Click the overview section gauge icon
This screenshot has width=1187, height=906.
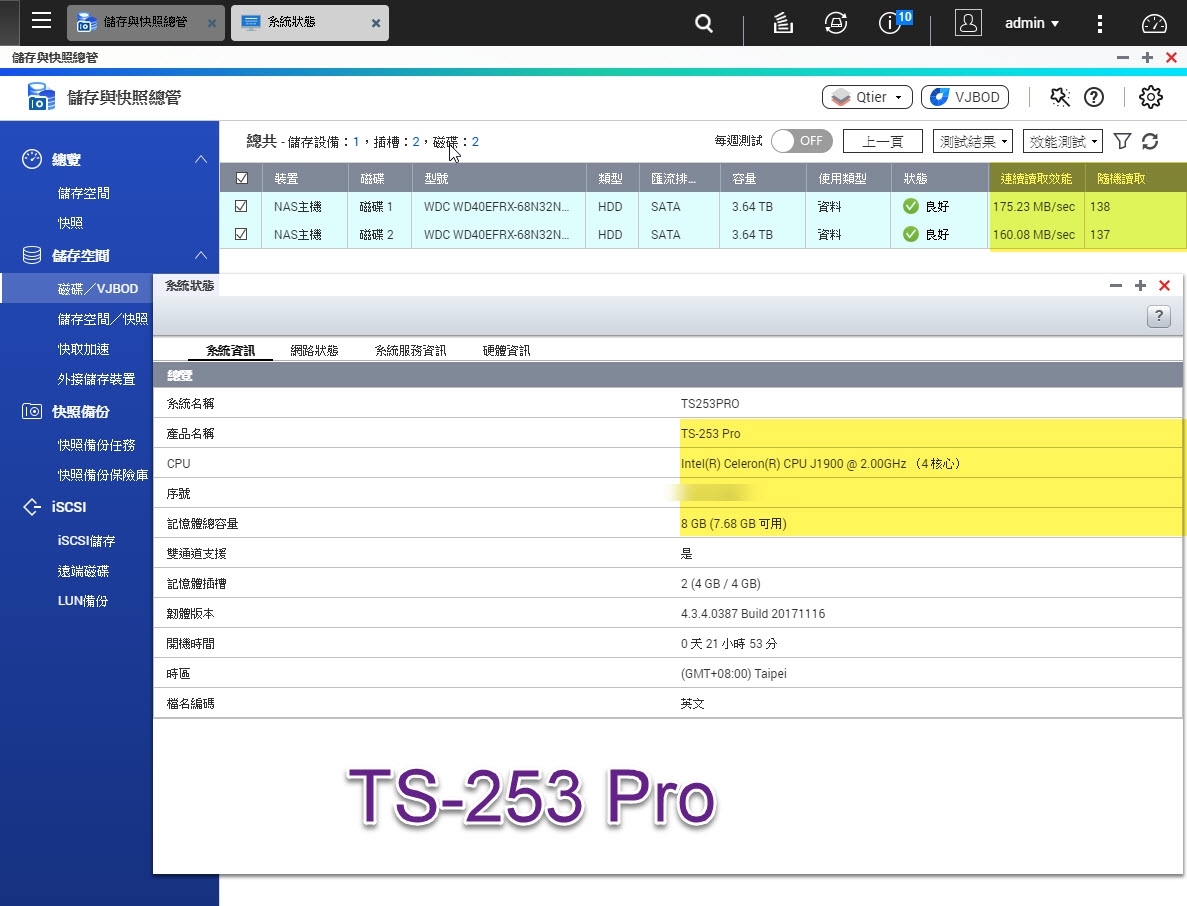click(x=32, y=159)
